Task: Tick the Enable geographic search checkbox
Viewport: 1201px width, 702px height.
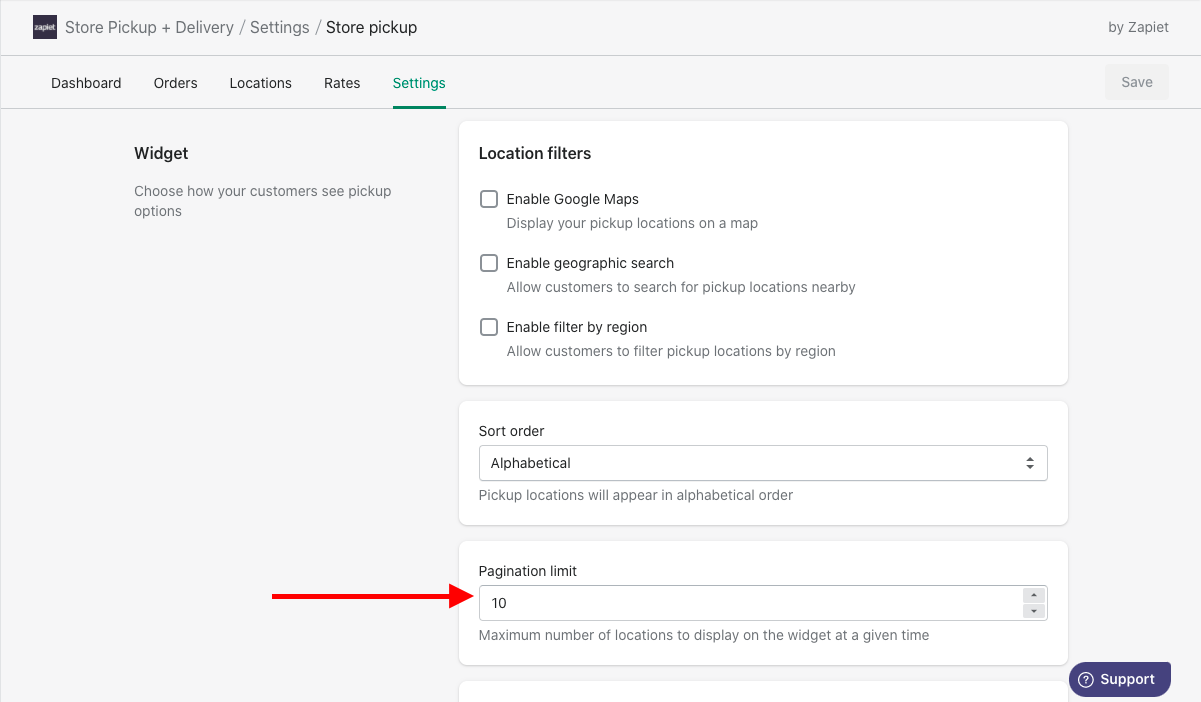Action: 489,263
